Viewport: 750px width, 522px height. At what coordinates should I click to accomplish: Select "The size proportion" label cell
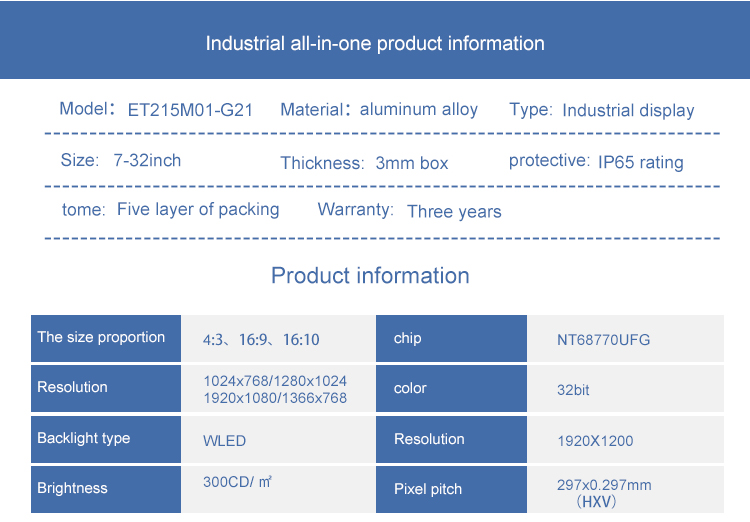click(x=105, y=338)
